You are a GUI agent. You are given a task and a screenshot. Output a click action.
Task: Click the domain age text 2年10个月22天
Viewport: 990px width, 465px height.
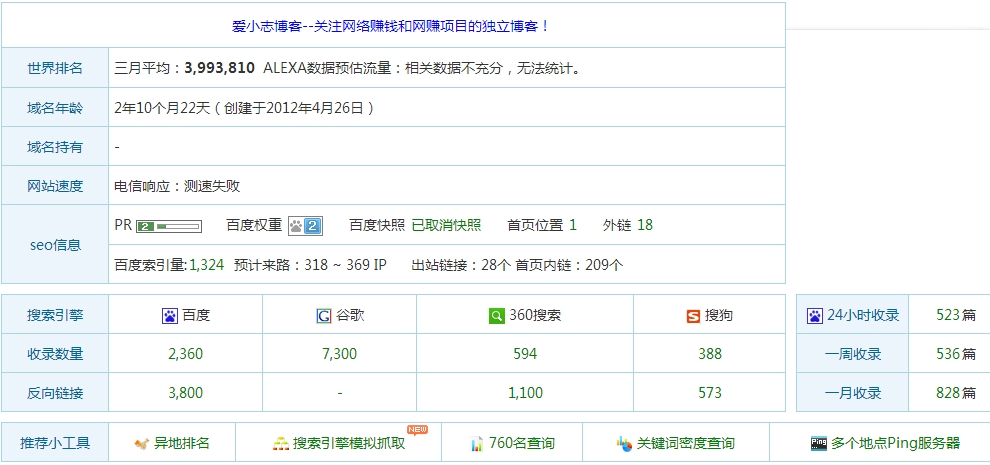tap(162, 108)
